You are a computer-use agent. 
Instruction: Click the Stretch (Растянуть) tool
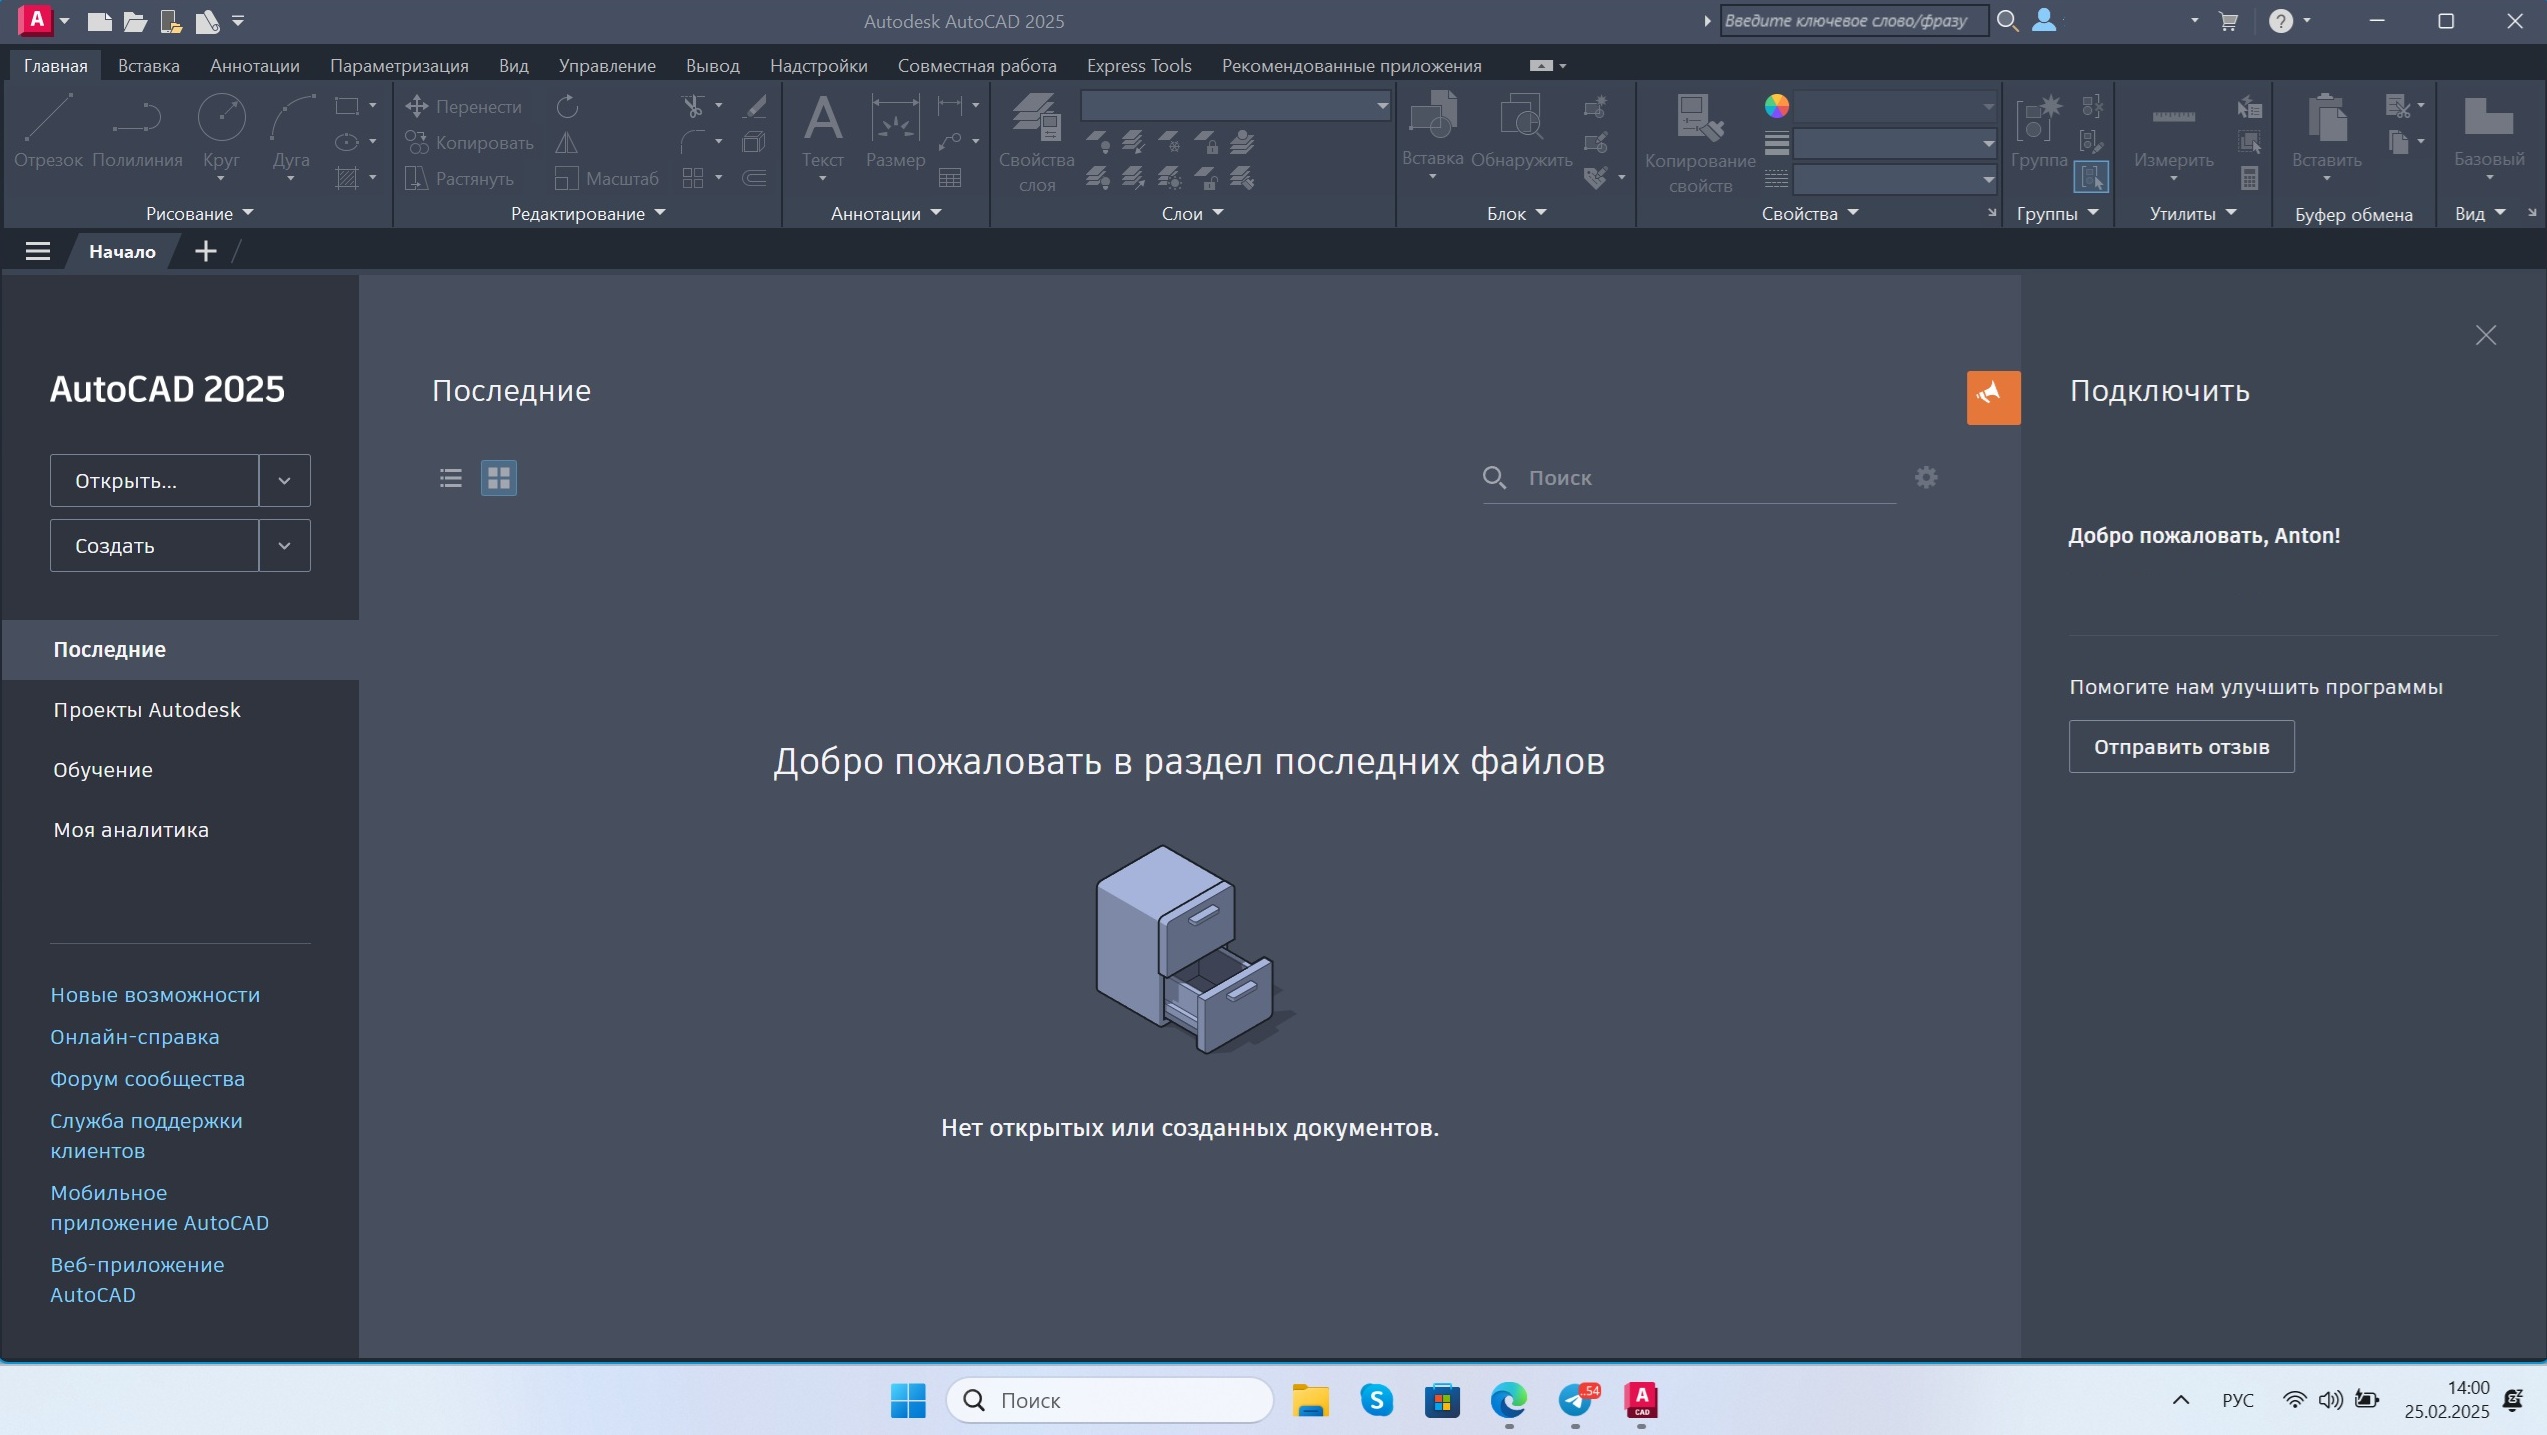[460, 178]
